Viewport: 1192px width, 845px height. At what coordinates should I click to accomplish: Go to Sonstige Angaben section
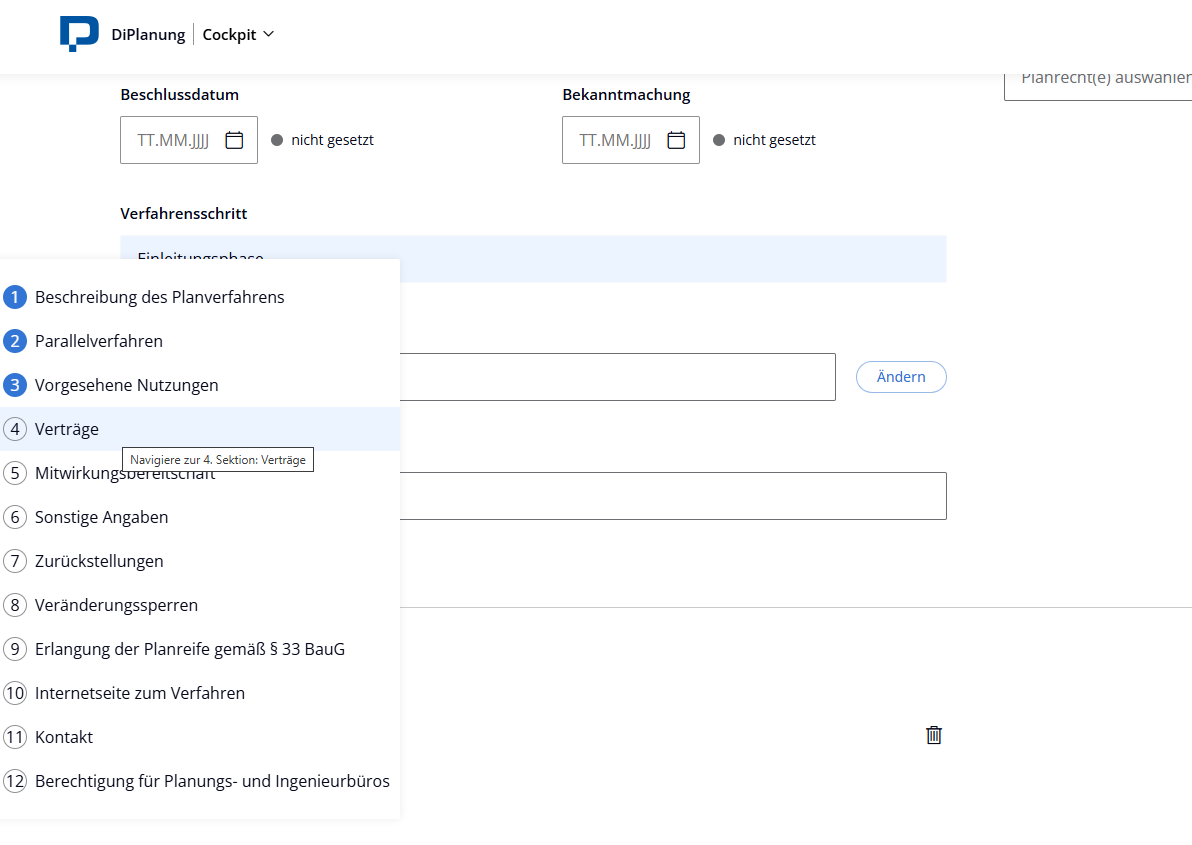pyautogui.click(x=101, y=517)
